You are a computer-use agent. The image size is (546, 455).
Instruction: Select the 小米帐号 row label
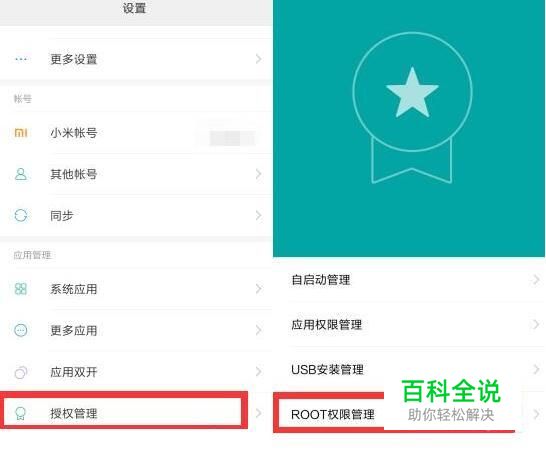tap(73, 133)
